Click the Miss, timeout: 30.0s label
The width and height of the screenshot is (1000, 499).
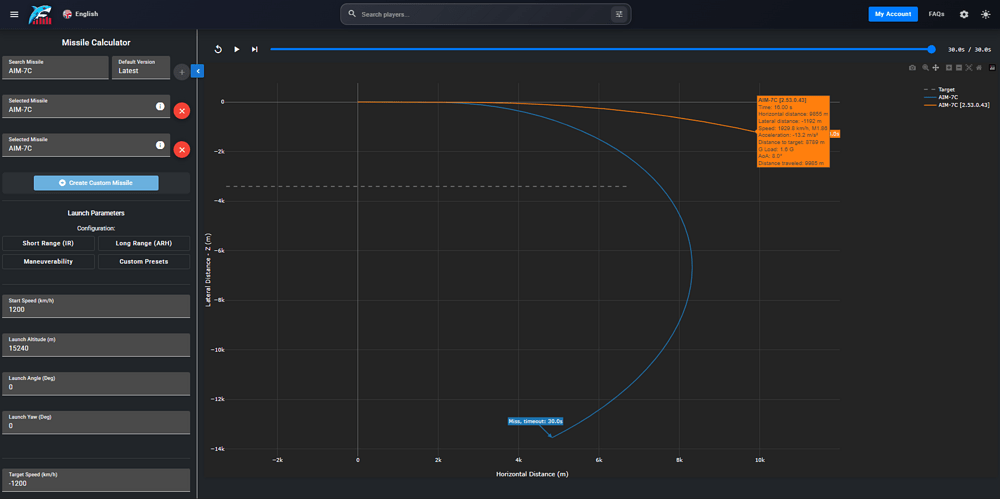pyautogui.click(x=535, y=421)
